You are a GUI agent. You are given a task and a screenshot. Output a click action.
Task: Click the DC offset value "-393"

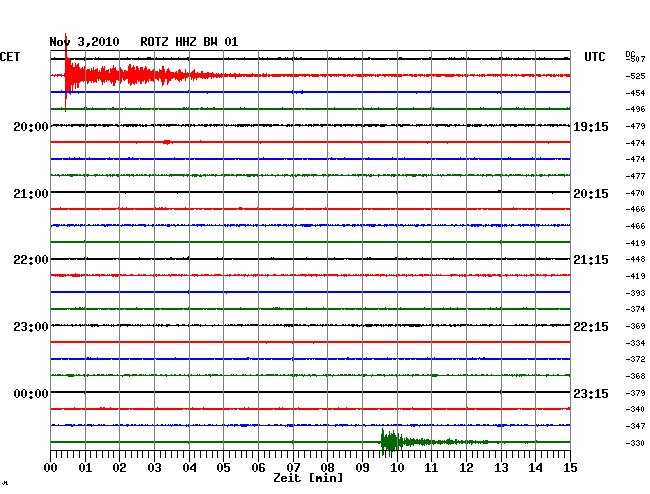pyautogui.click(x=635, y=293)
